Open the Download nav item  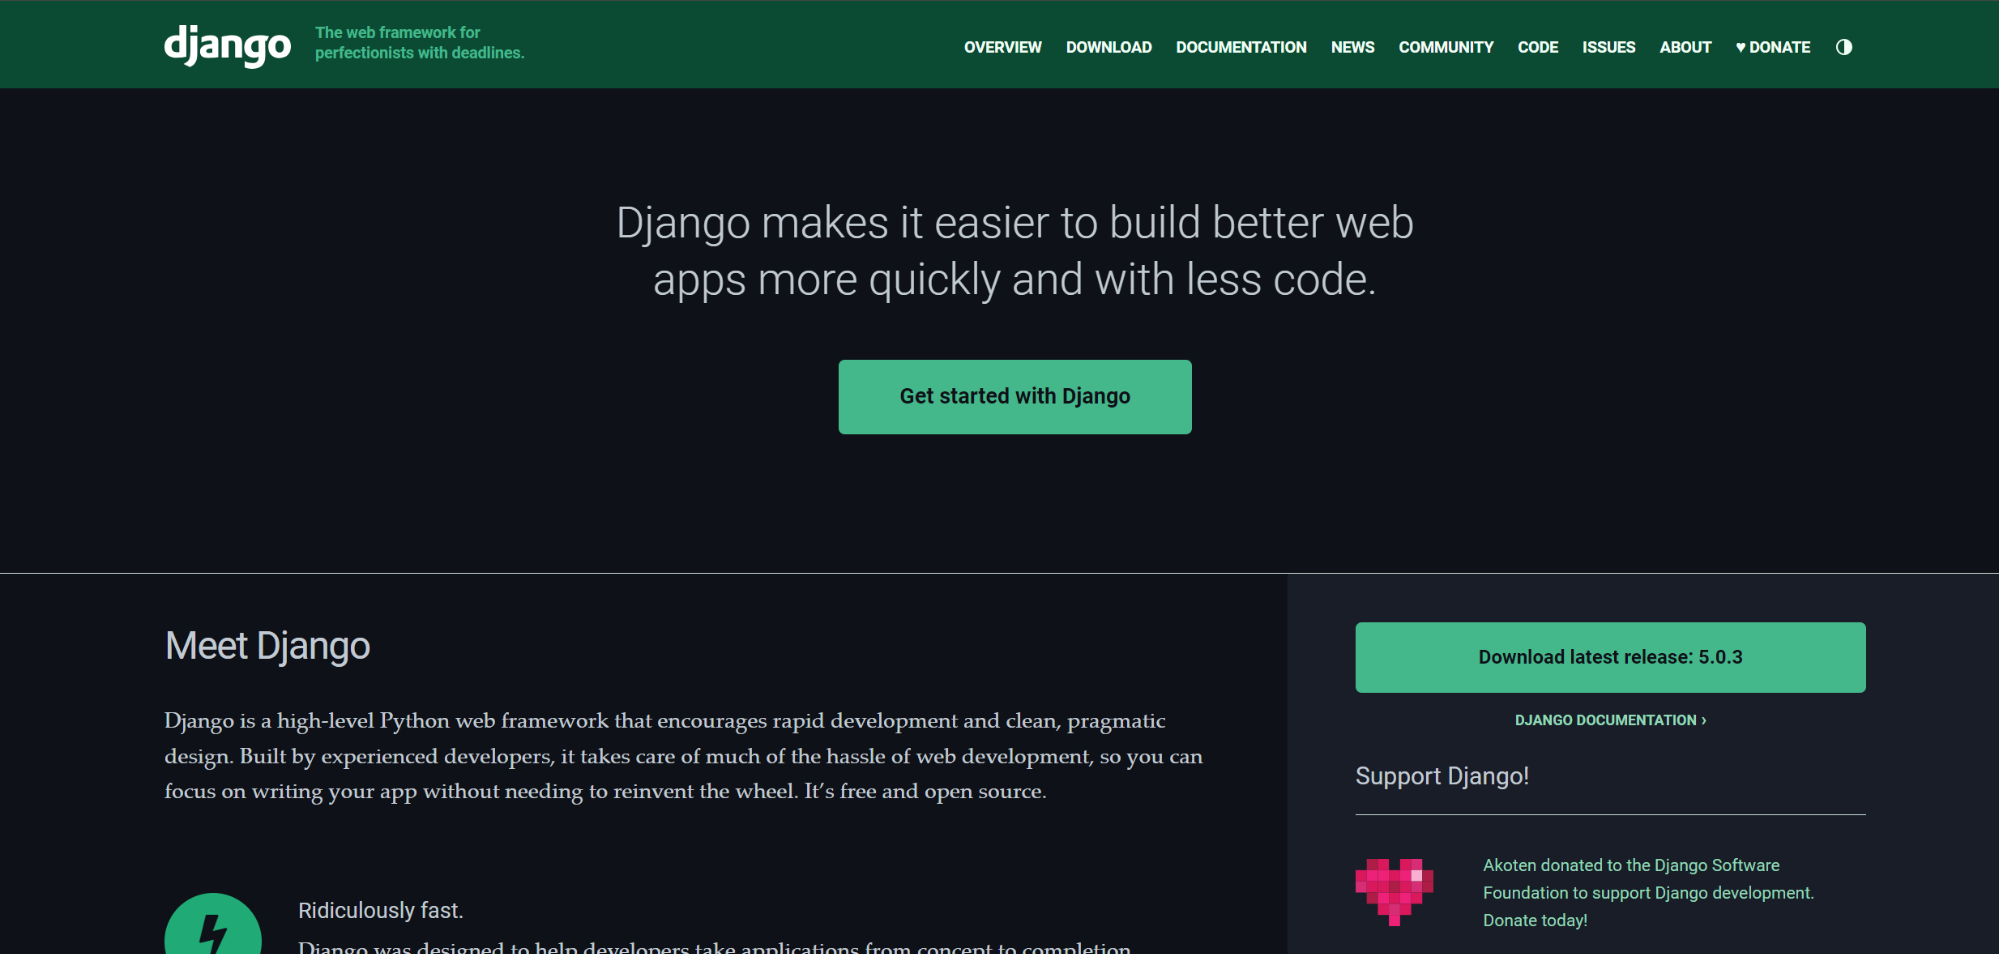(x=1108, y=47)
